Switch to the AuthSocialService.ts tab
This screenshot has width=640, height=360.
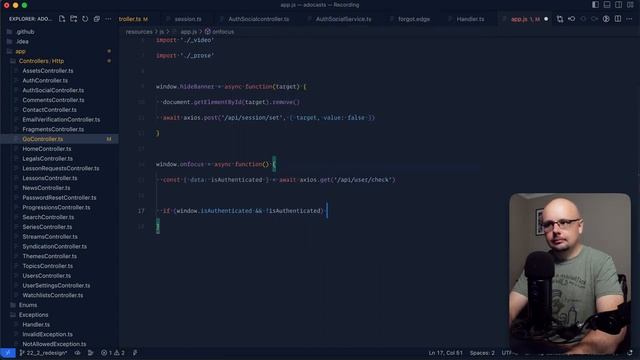343,19
